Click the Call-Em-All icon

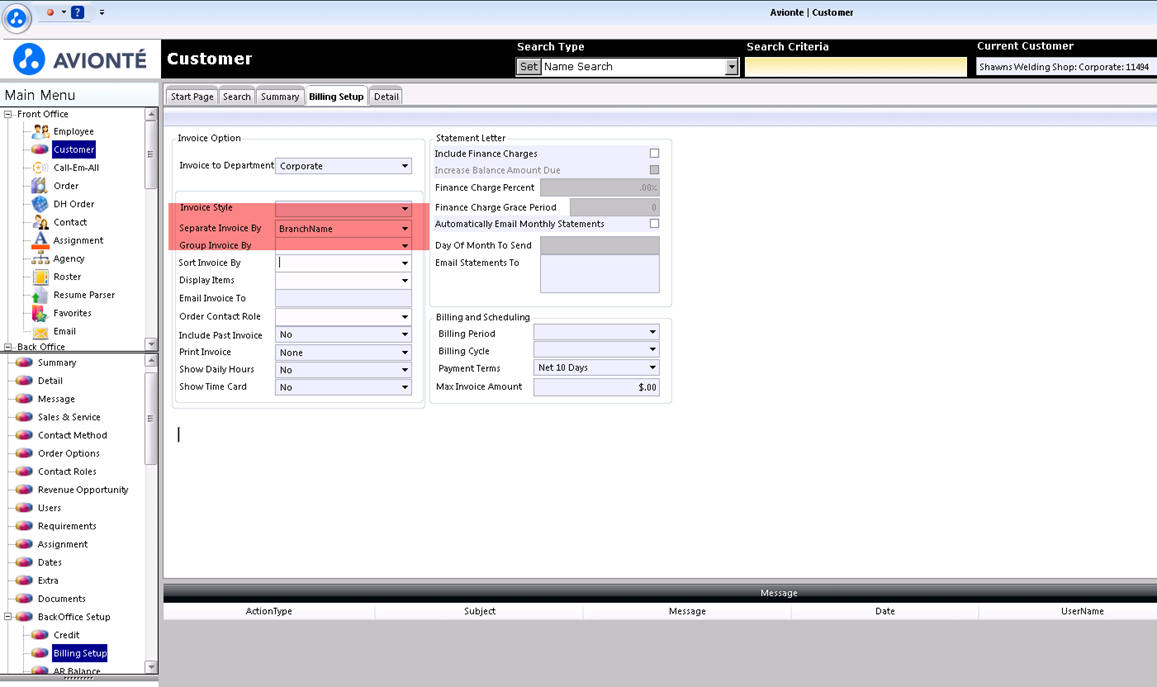pos(41,168)
